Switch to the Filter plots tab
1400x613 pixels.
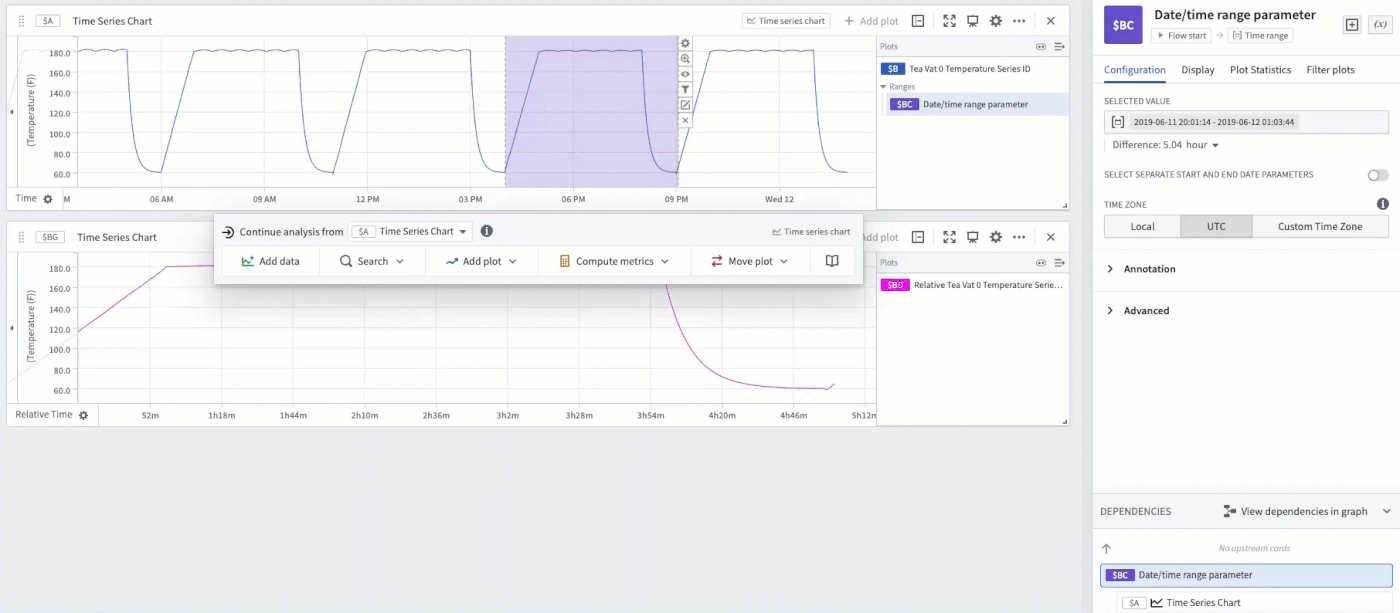pos(1331,70)
